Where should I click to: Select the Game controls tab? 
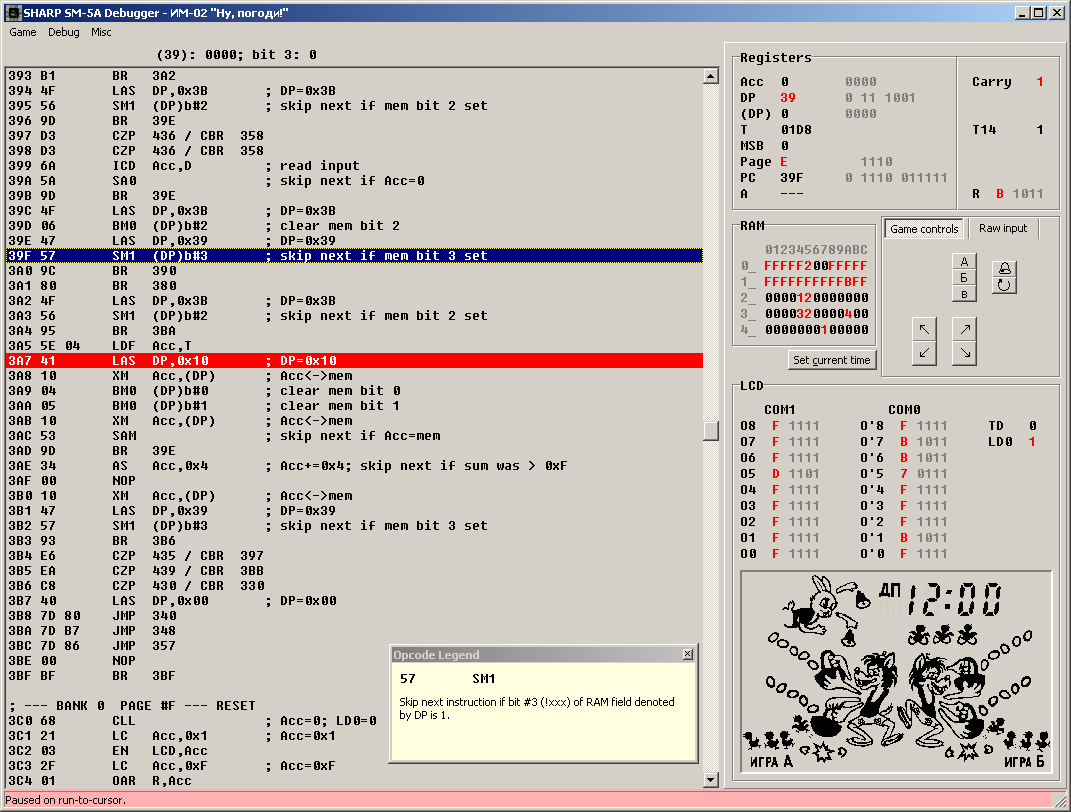924,229
